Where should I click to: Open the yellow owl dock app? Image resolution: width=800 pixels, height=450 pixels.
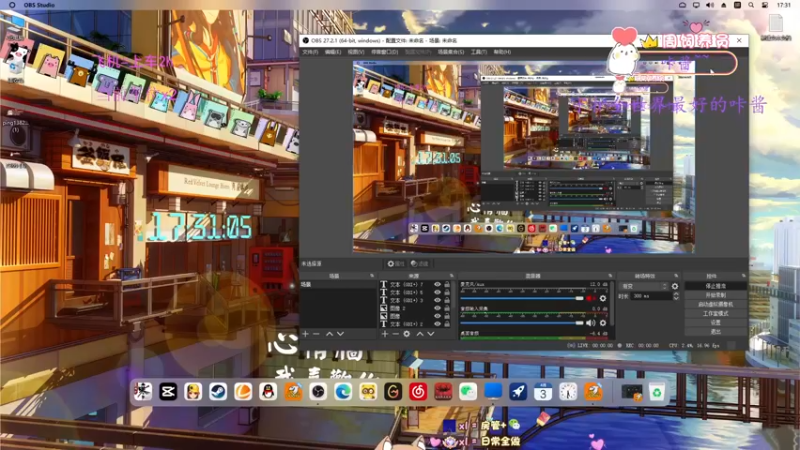(x=368, y=392)
